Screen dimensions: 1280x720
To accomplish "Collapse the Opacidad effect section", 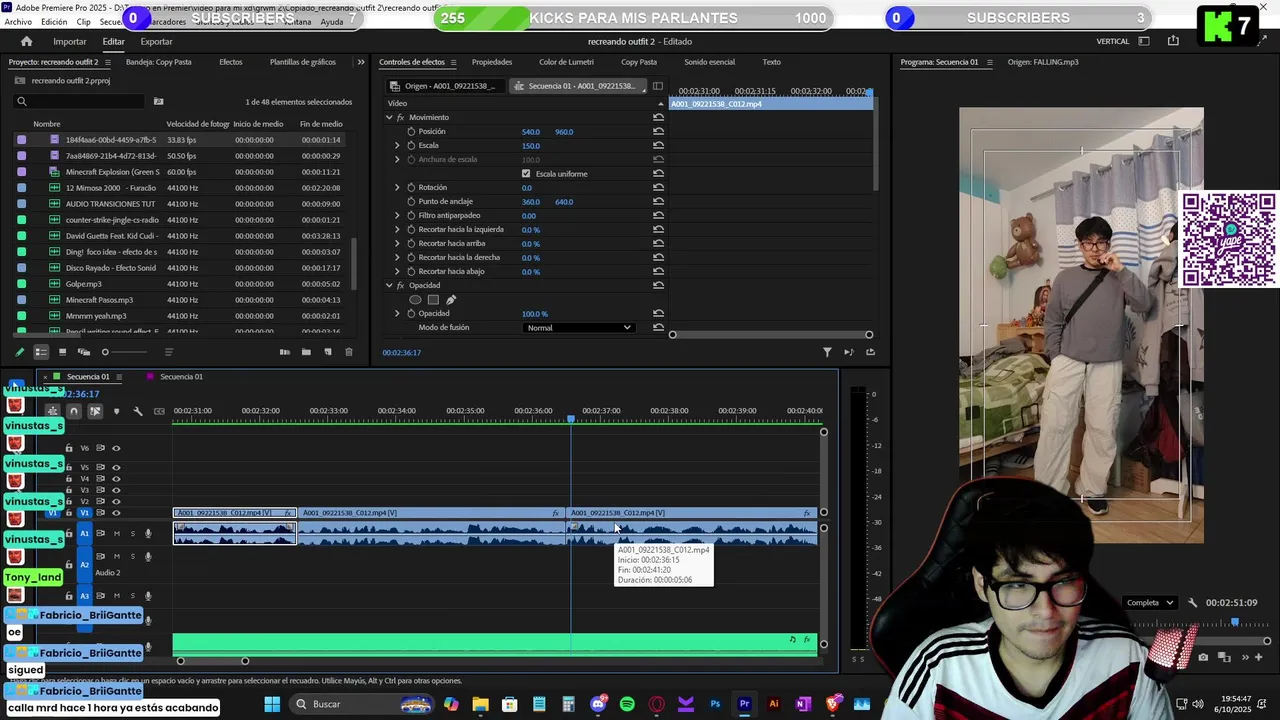I will pyautogui.click(x=389, y=285).
